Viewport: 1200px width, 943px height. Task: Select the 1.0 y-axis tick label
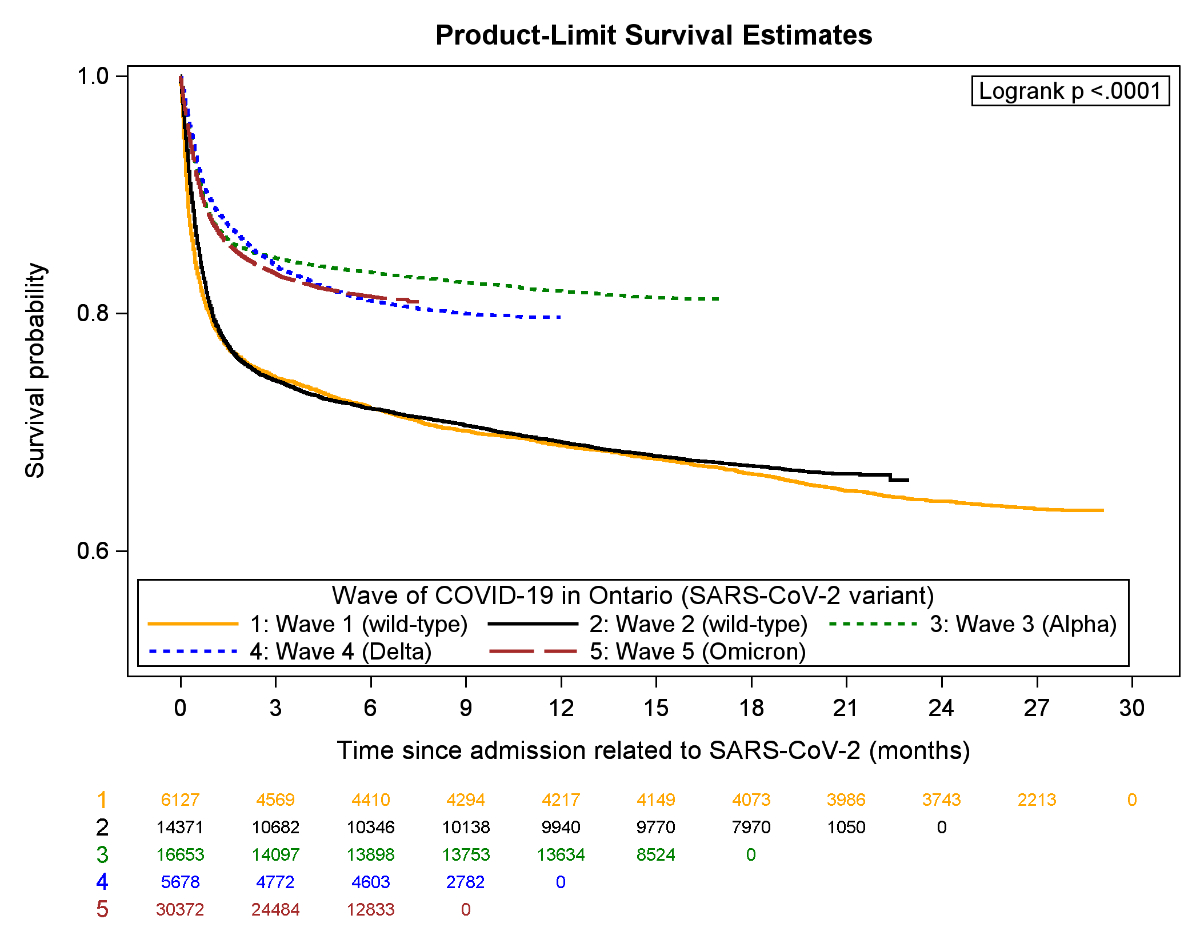pos(99,77)
